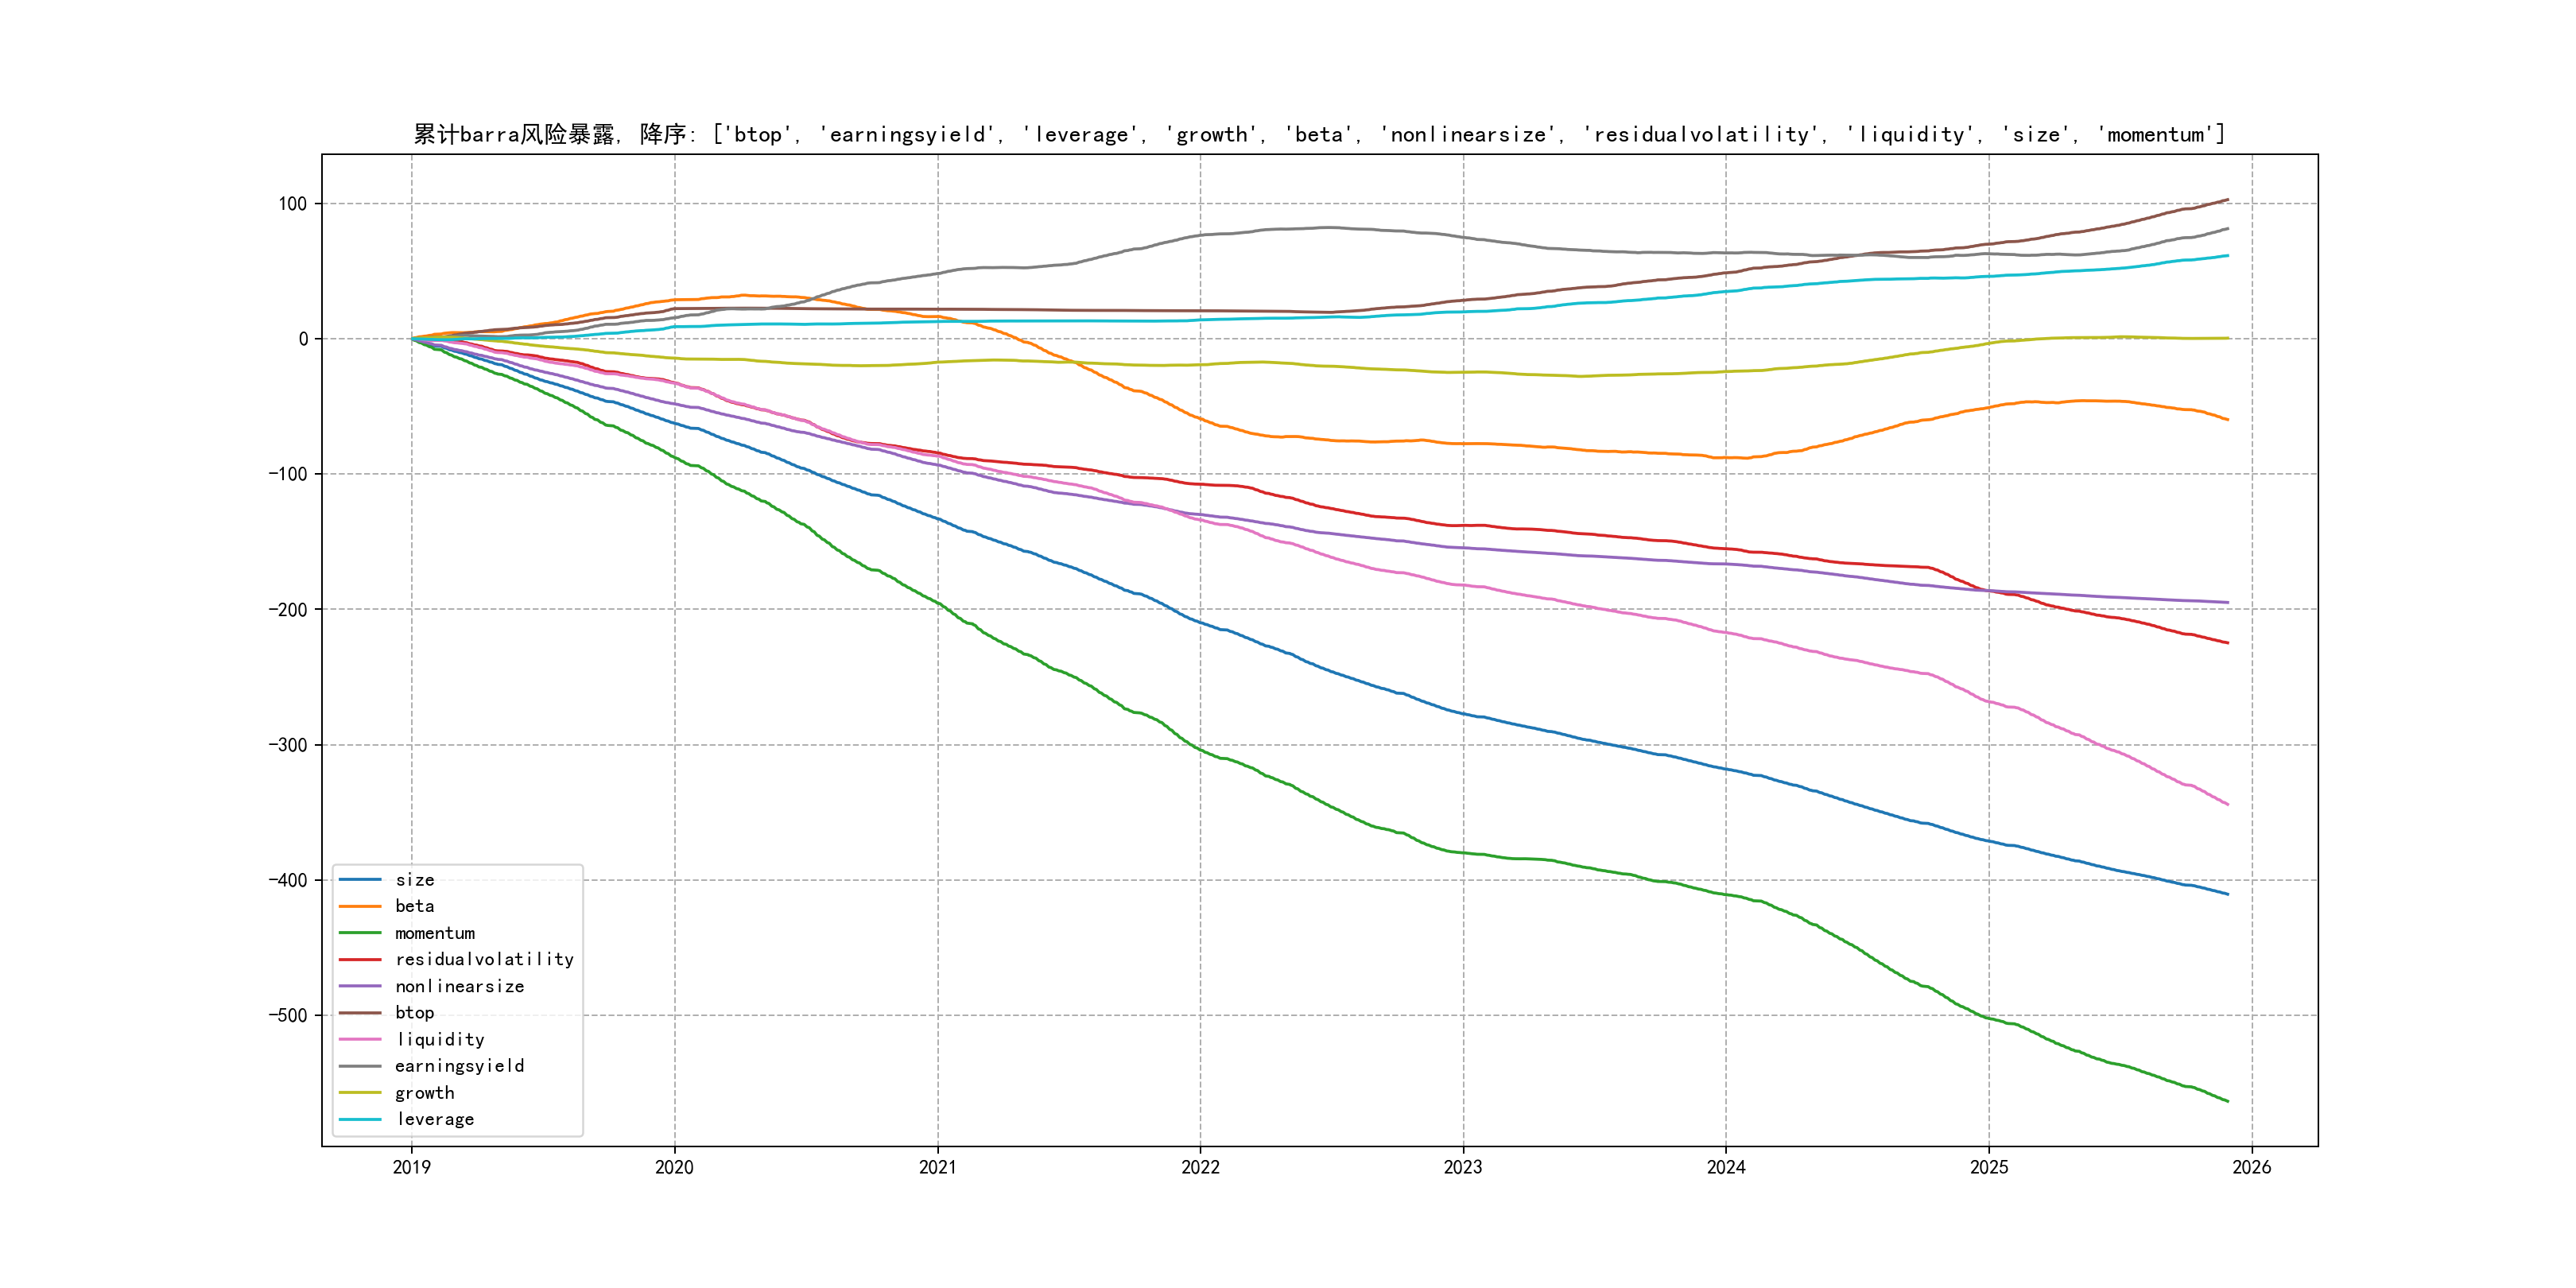Click the -200 y-axis tick label
2576x1288 pixels.
(288, 609)
